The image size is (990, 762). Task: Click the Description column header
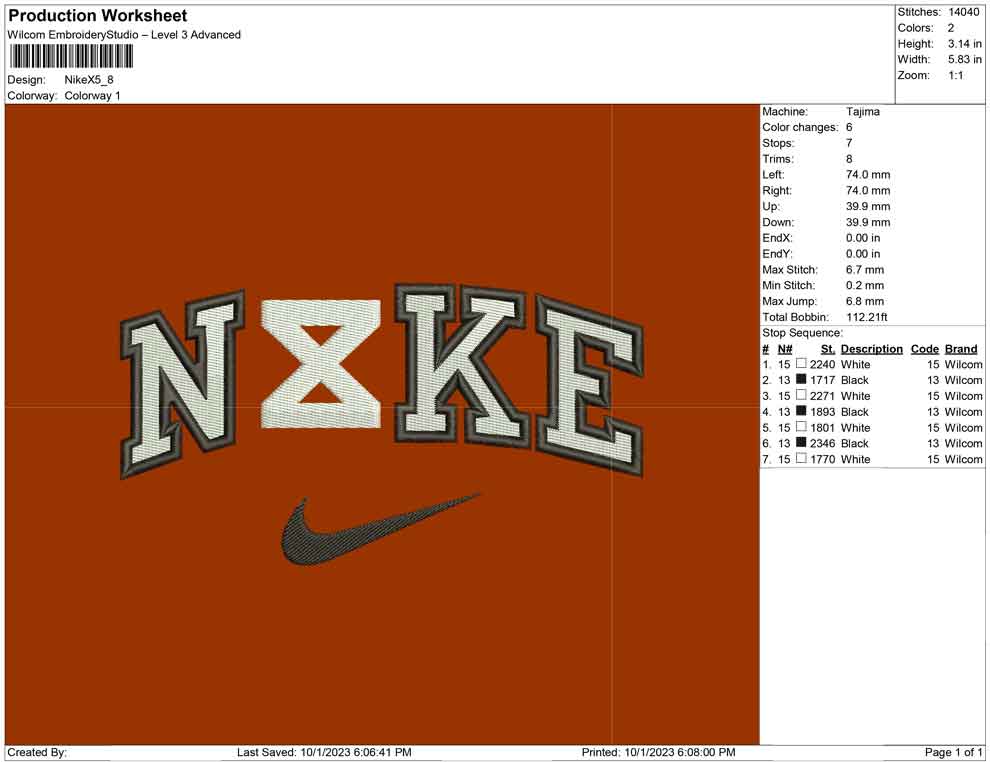click(x=871, y=349)
